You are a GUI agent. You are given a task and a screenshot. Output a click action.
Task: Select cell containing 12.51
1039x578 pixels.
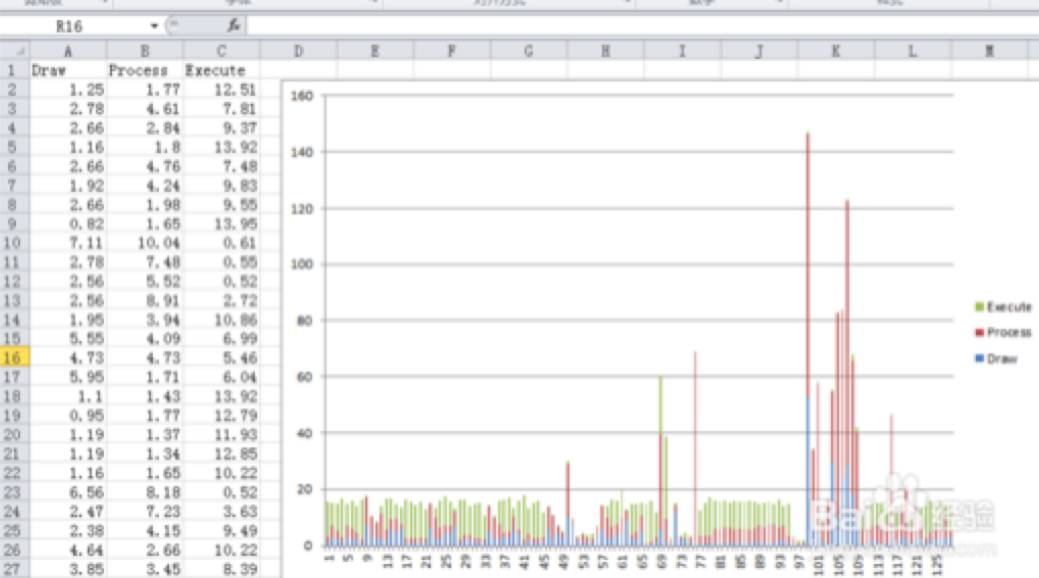point(221,89)
